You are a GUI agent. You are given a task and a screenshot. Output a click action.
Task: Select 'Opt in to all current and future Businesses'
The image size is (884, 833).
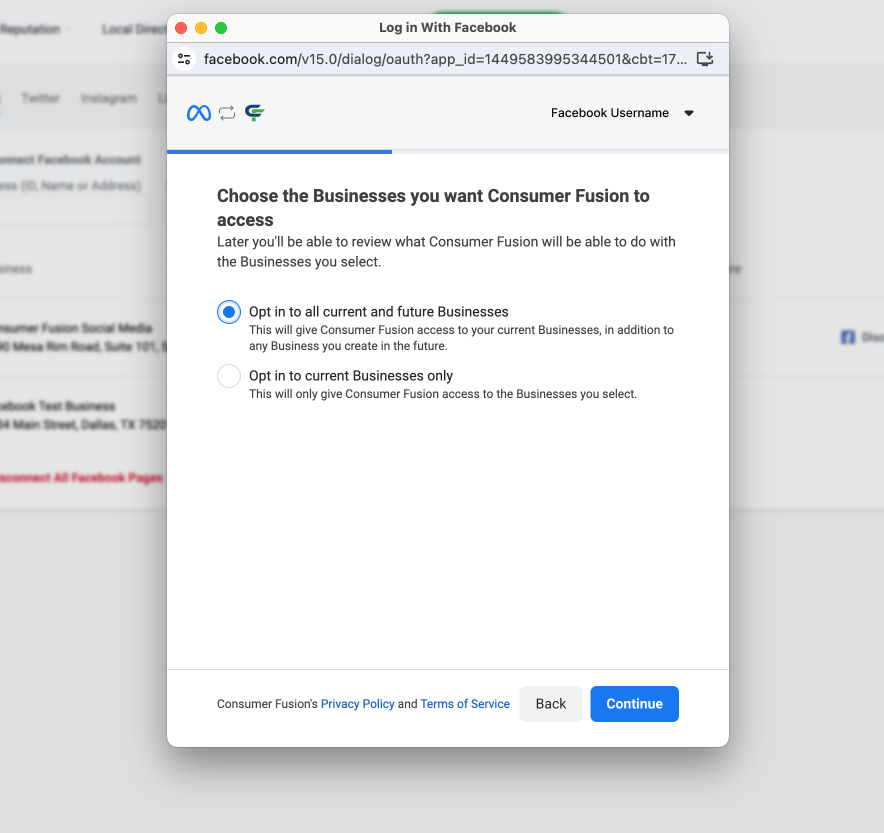229,312
